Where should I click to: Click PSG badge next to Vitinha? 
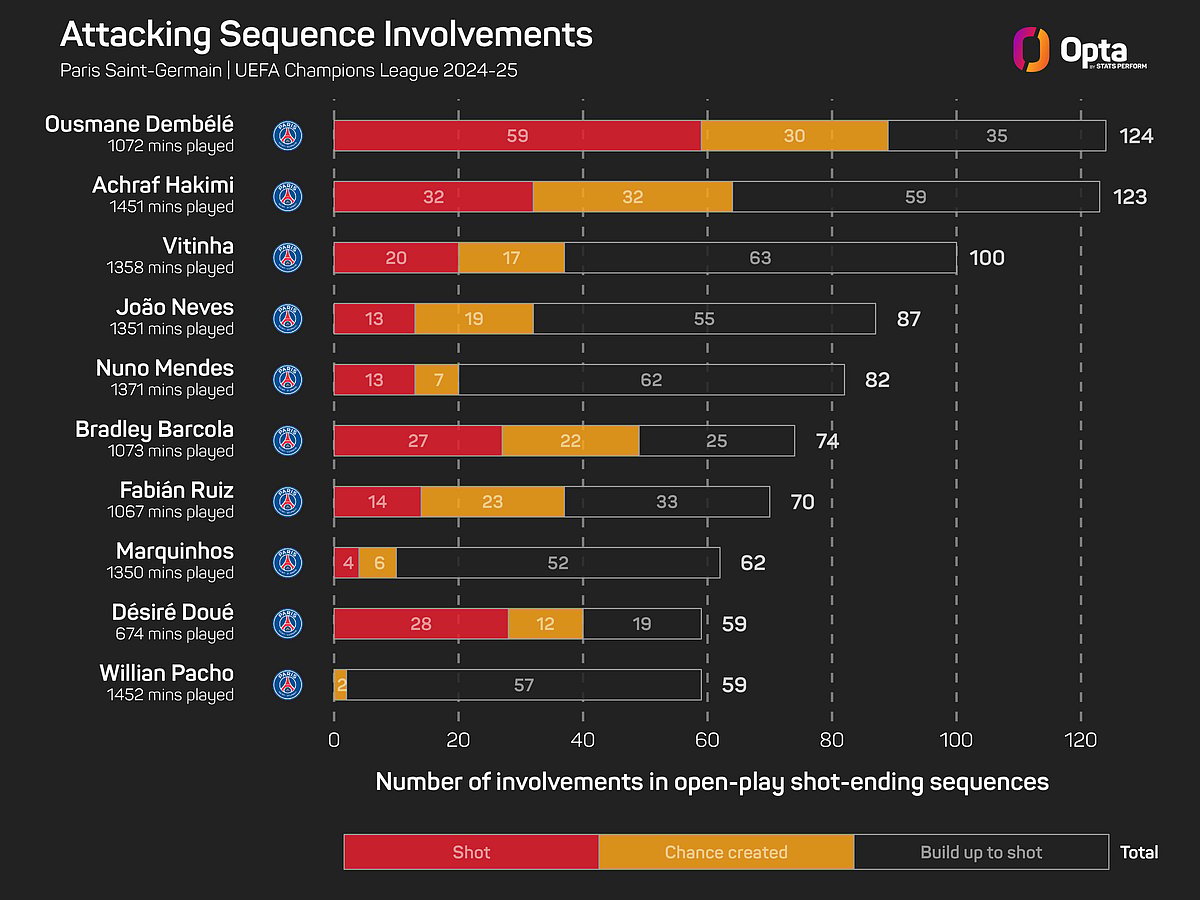click(288, 258)
